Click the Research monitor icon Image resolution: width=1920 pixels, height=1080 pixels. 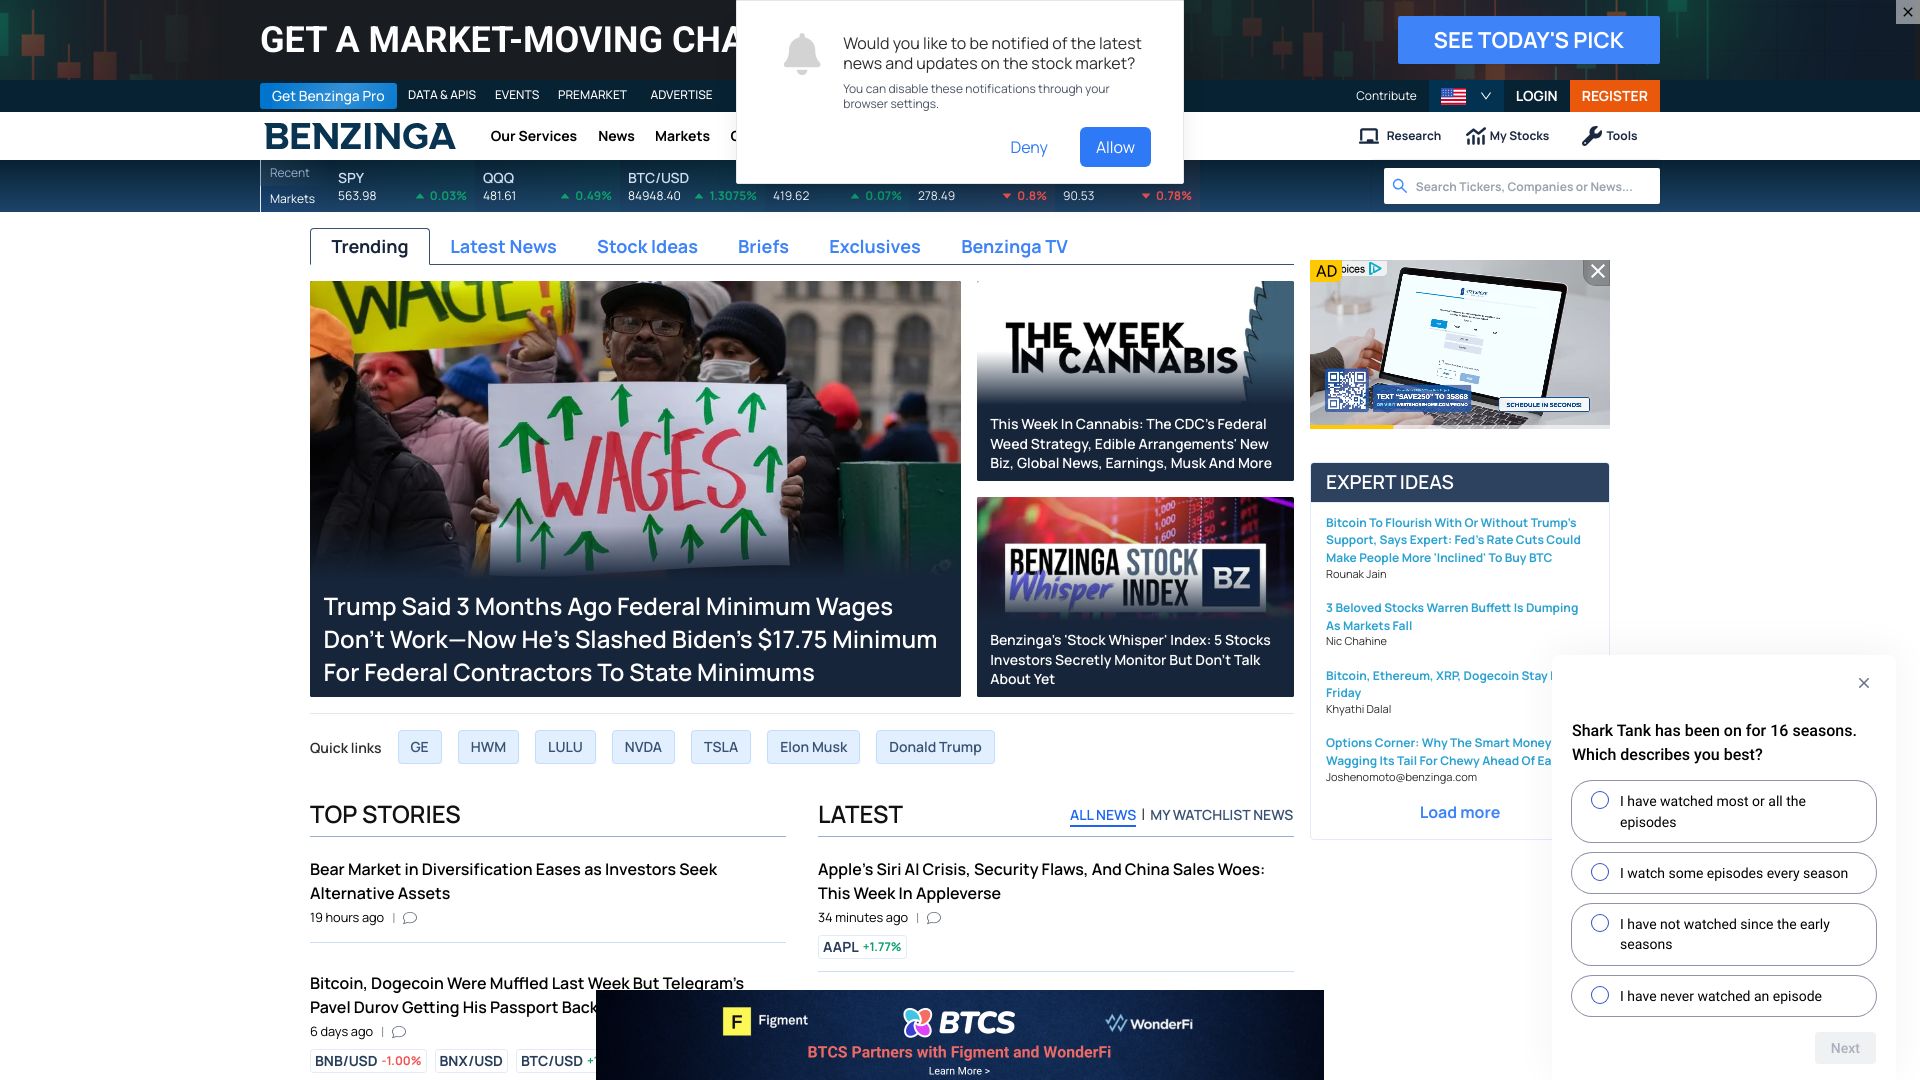pos(1368,136)
